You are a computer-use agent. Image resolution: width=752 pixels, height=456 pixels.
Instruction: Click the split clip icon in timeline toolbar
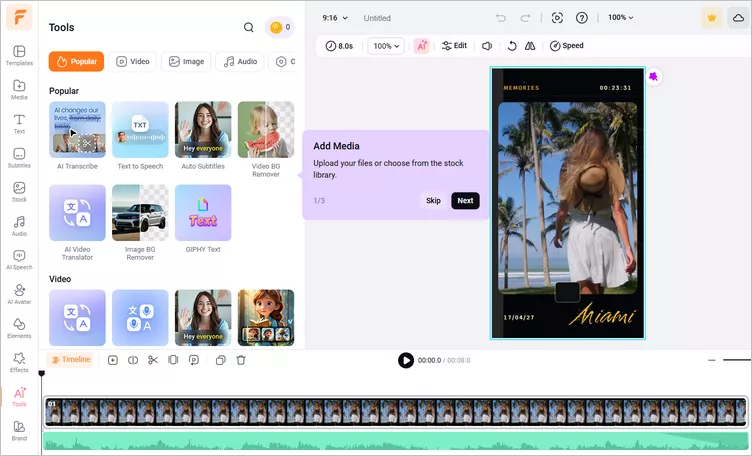click(133, 360)
